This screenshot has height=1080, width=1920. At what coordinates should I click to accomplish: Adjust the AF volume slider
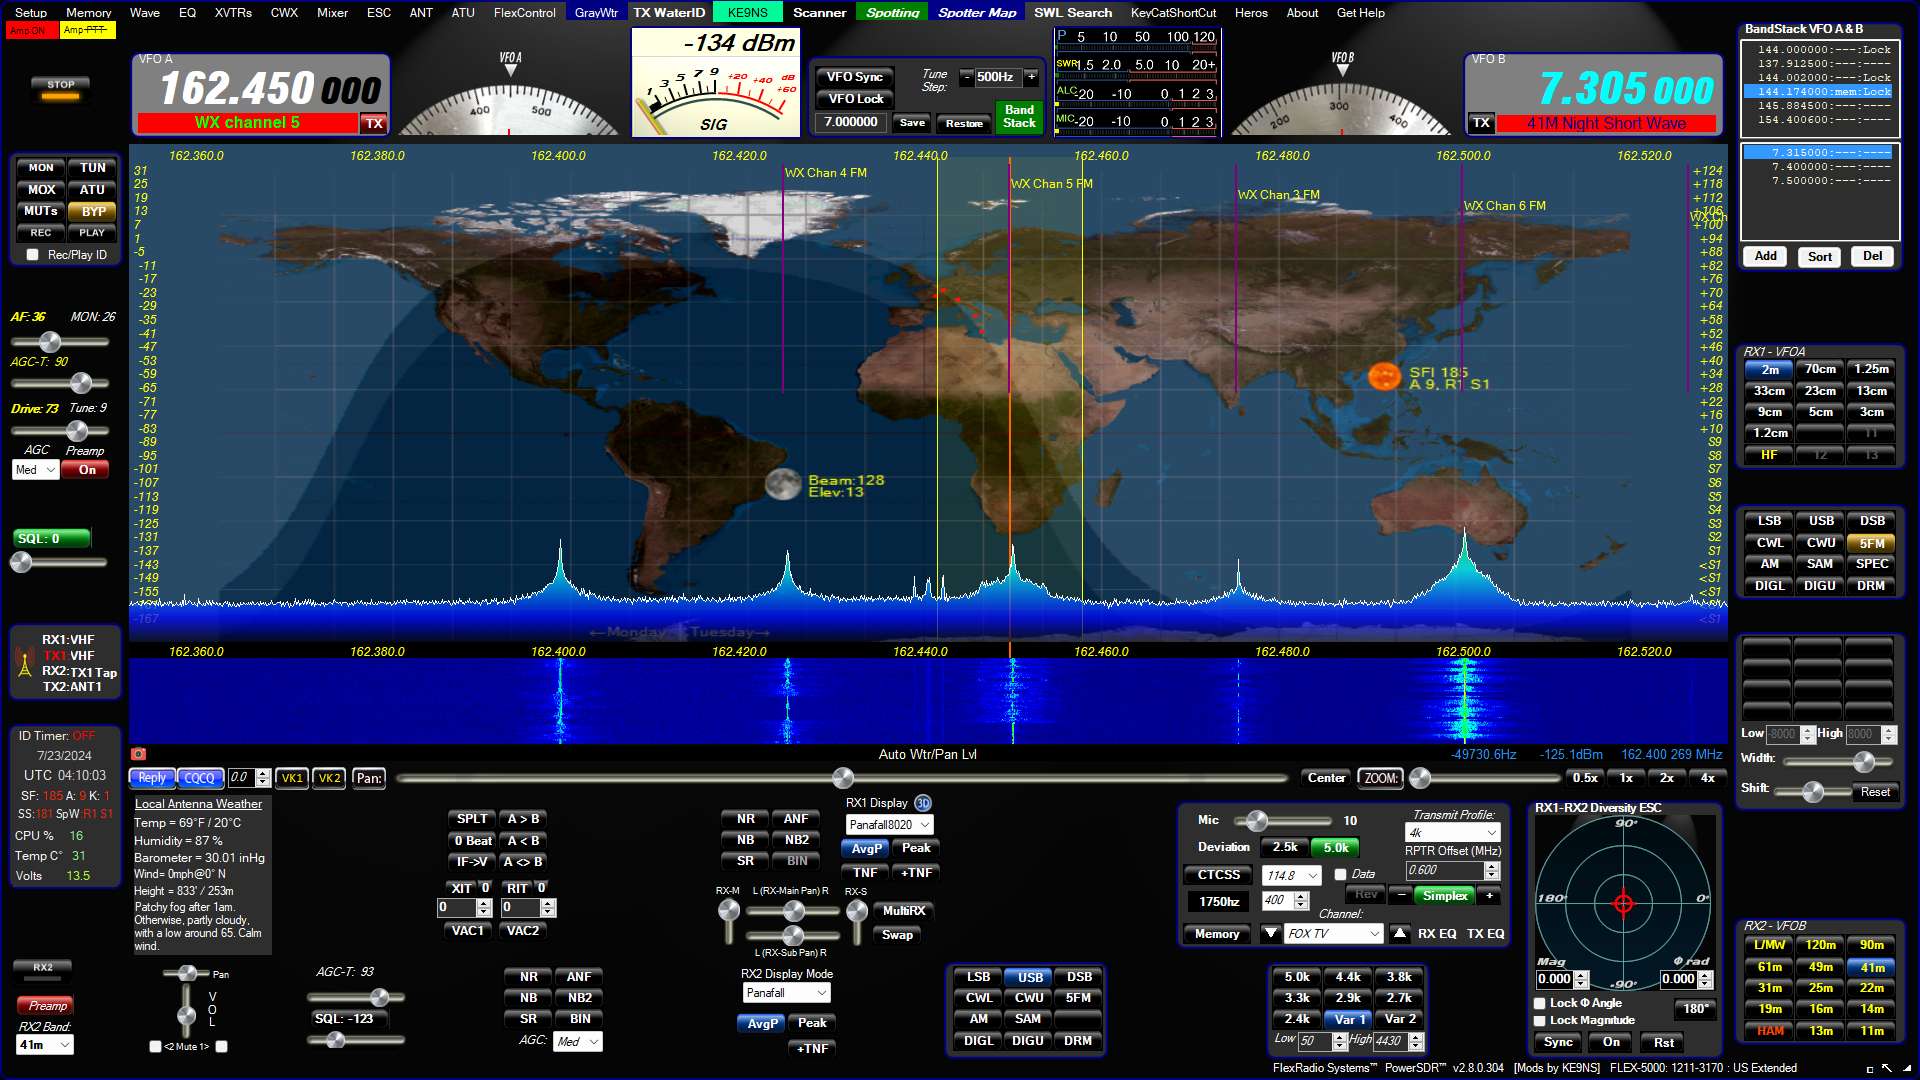[59, 342]
